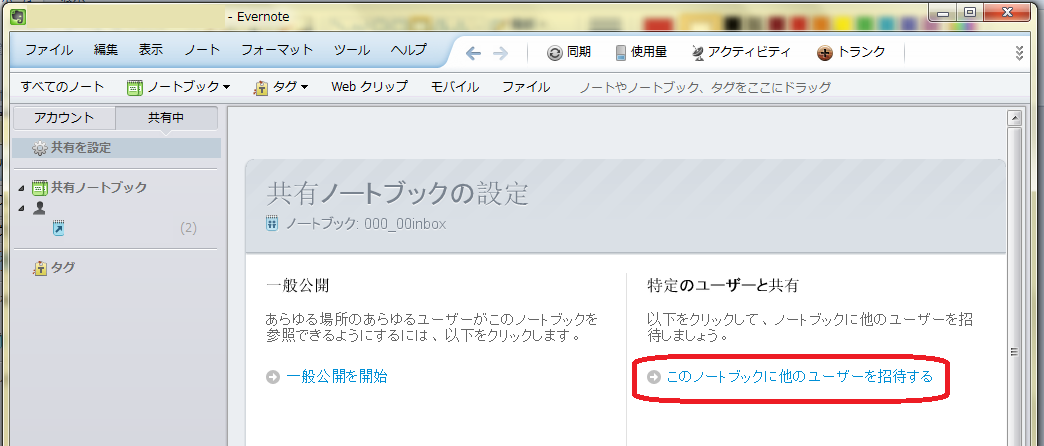Select the linked notebook icon with (2)
This screenshot has width=1044, height=446.
tap(59, 228)
